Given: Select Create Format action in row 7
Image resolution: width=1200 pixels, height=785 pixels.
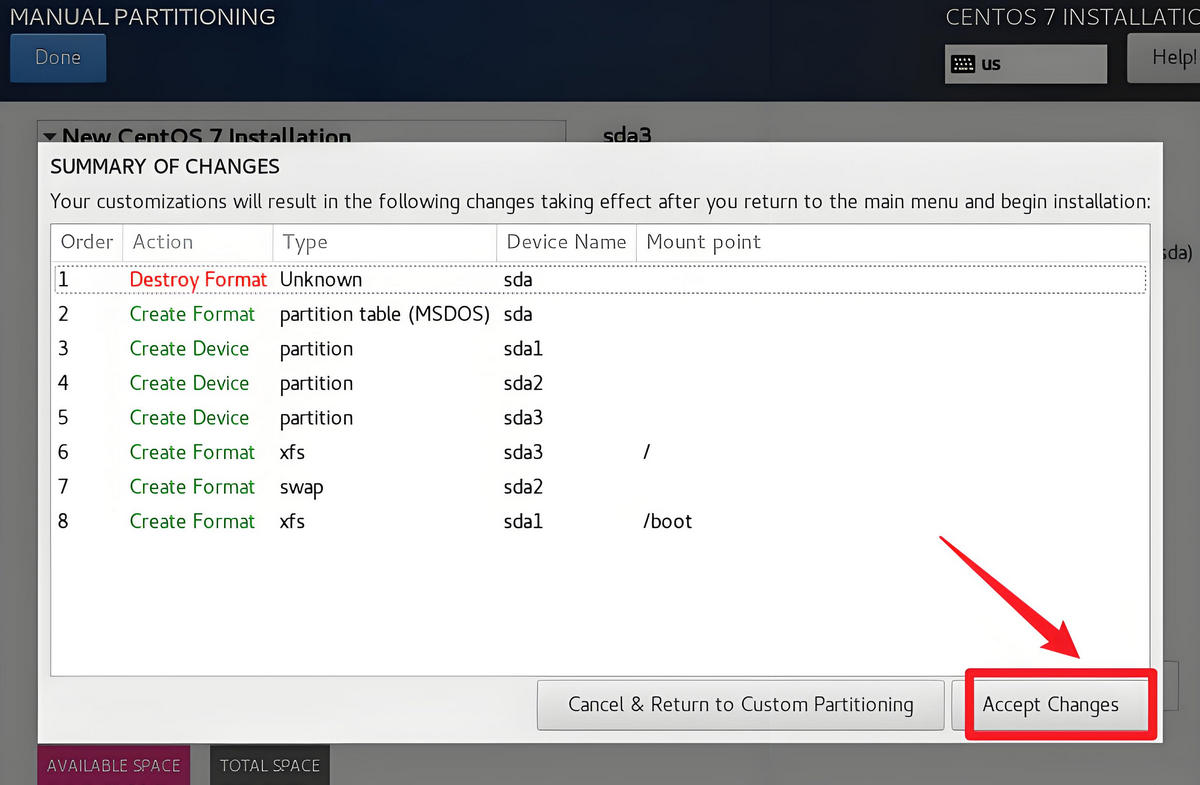Looking at the screenshot, I should tap(192, 487).
